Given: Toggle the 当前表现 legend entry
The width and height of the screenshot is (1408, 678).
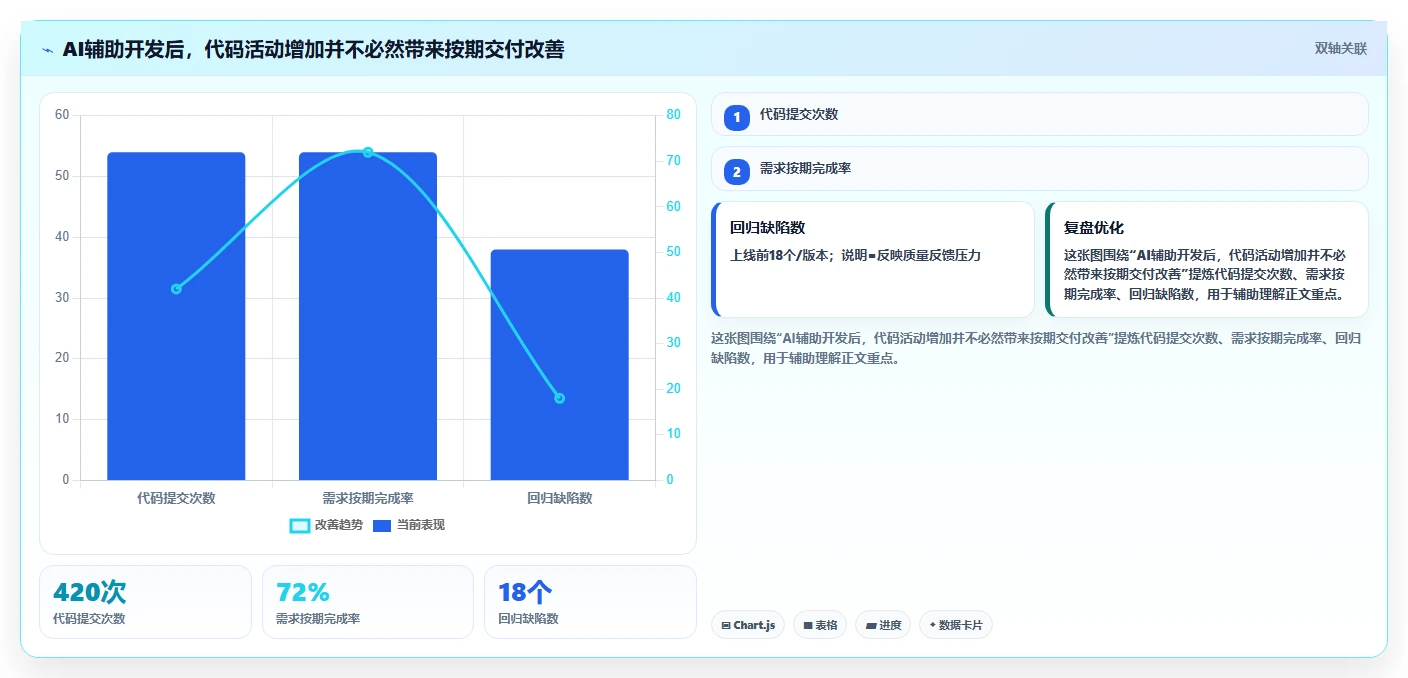Looking at the screenshot, I should click(x=409, y=525).
